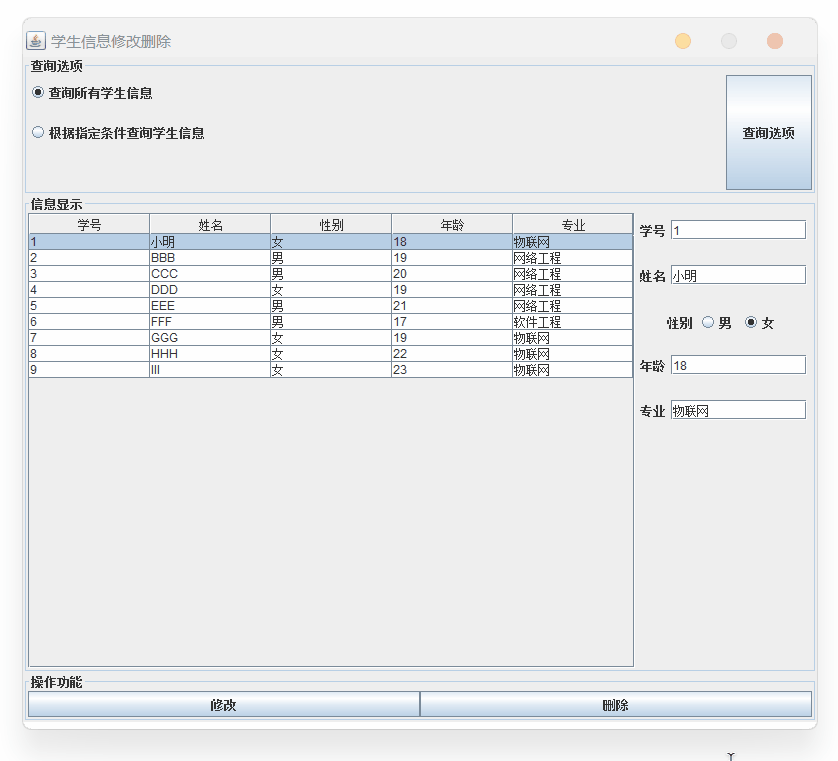This screenshot has height=761, width=838.
Task: Close the window with the red button
Action: coord(774,41)
